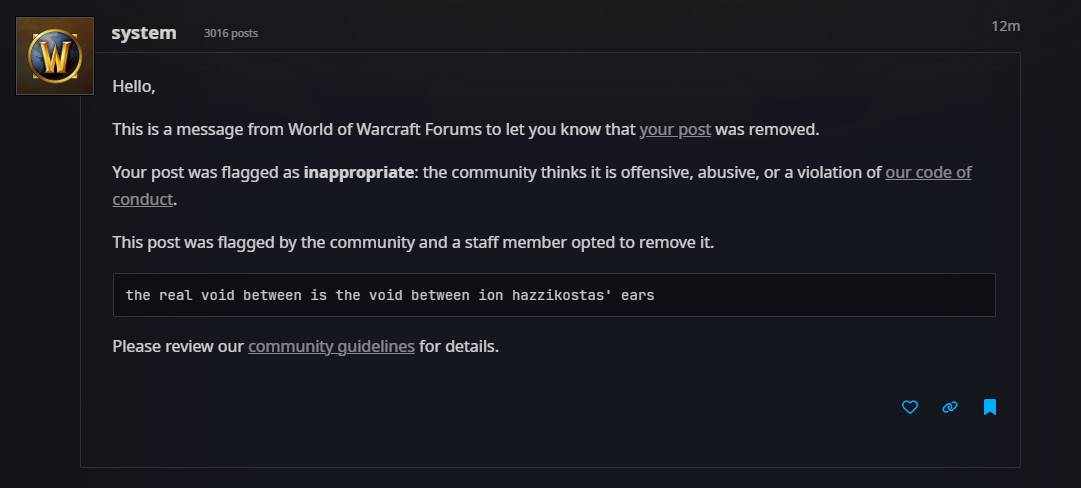
Task: Click the underlined word "conduct"
Action: coord(143,200)
